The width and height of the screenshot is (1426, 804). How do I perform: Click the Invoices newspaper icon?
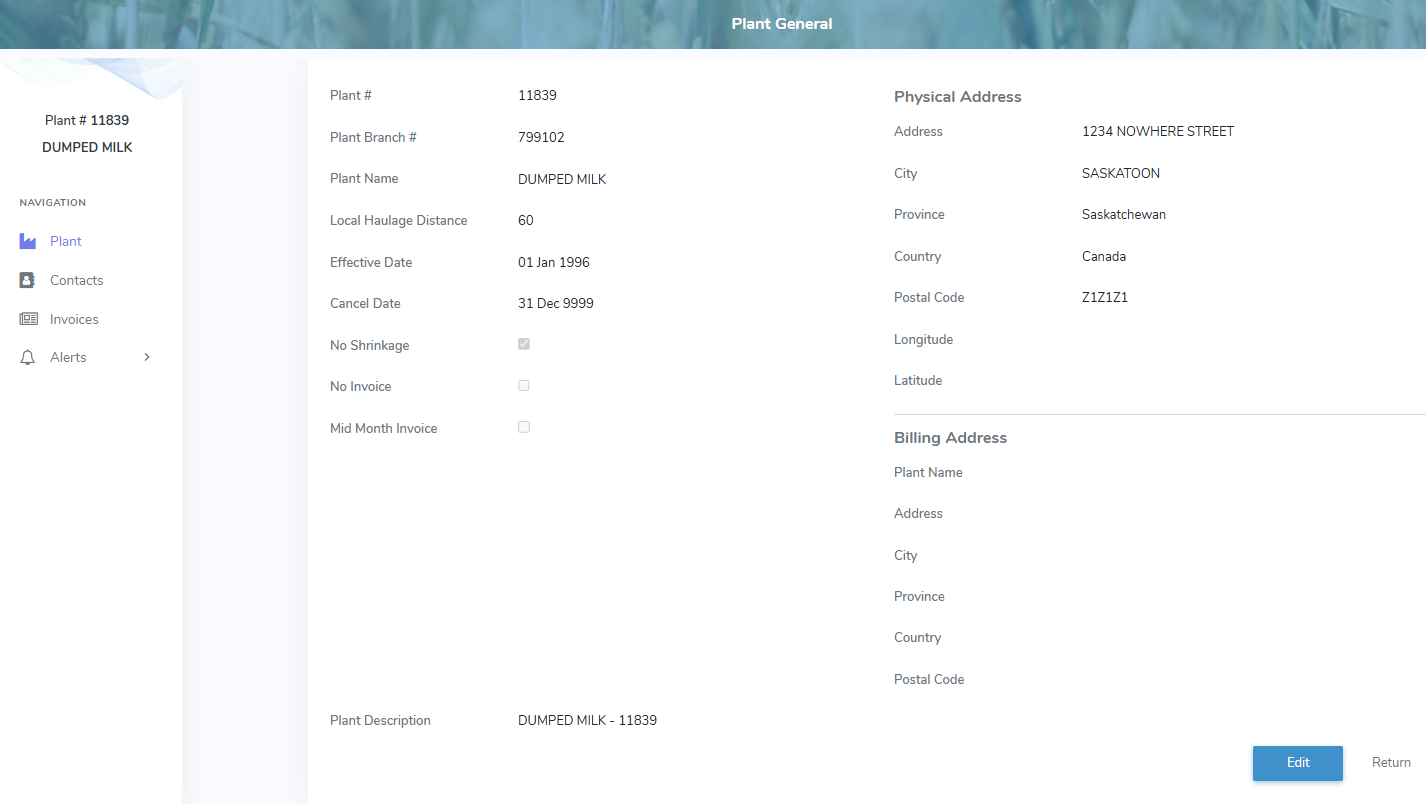click(x=28, y=319)
